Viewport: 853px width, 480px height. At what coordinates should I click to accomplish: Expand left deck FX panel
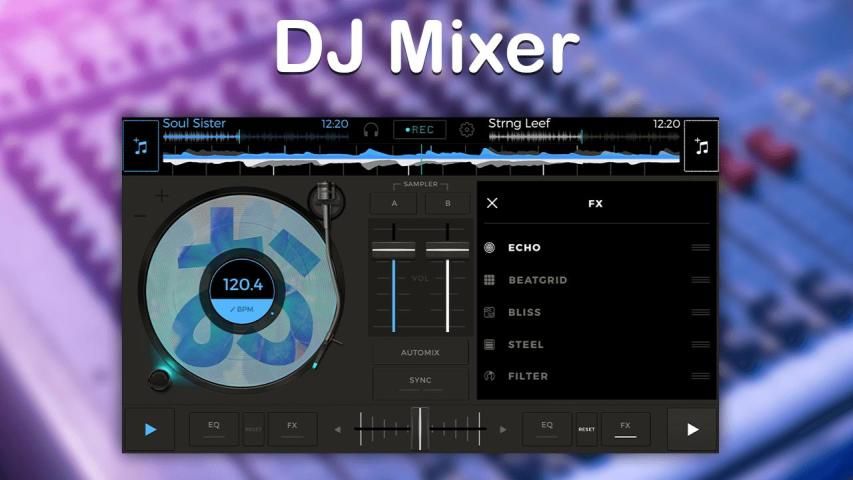[x=292, y=428]
